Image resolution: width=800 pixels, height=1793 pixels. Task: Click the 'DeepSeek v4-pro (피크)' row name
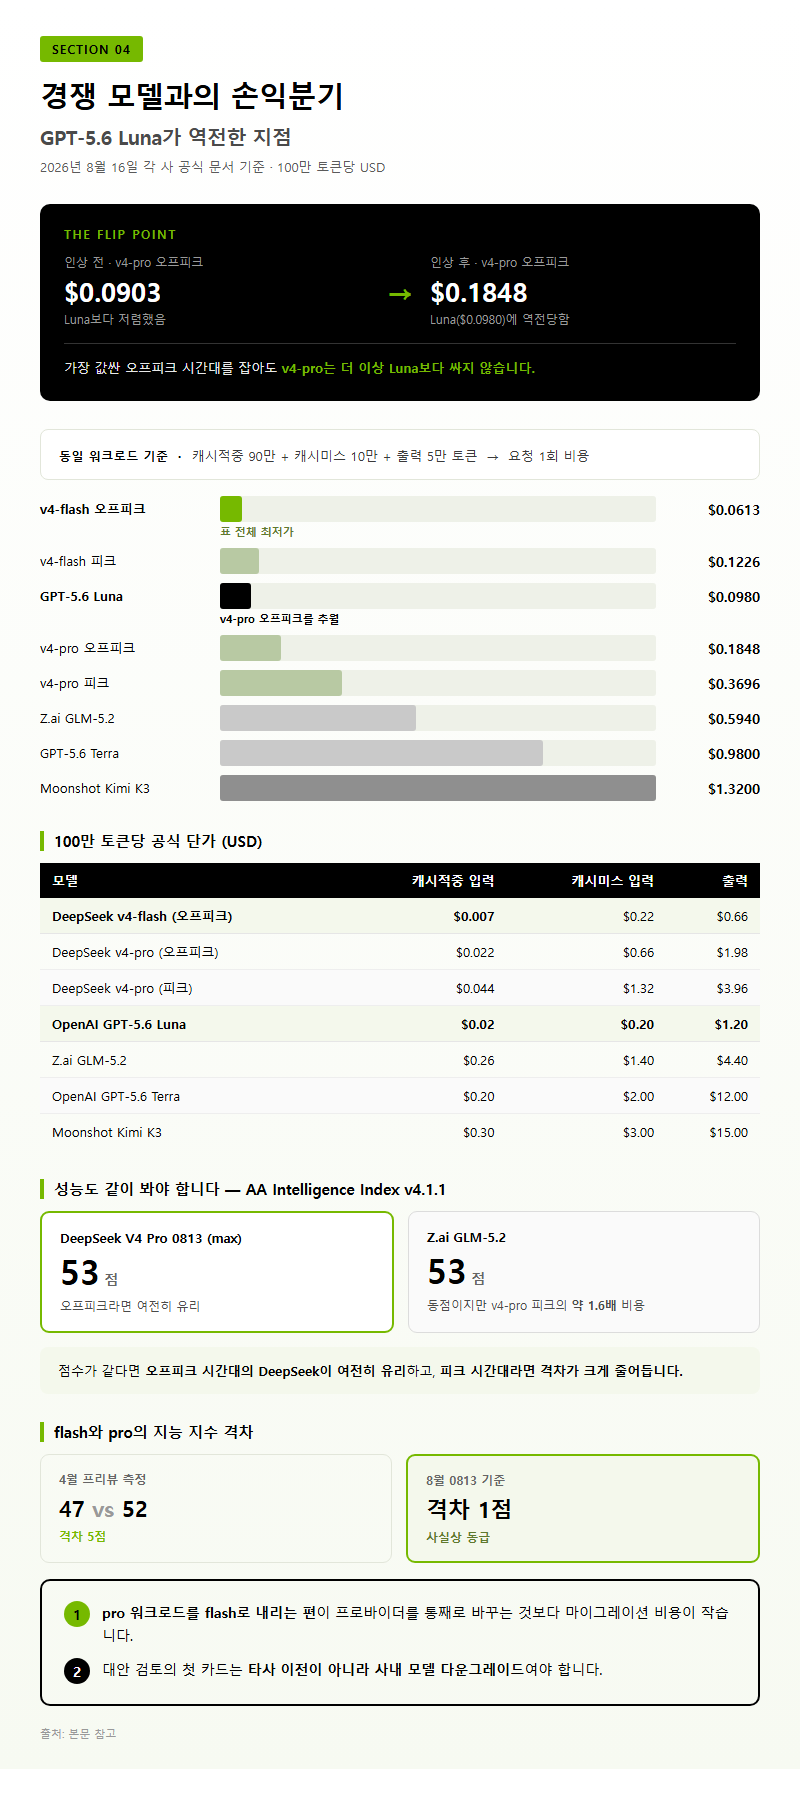tap(122, 988)
